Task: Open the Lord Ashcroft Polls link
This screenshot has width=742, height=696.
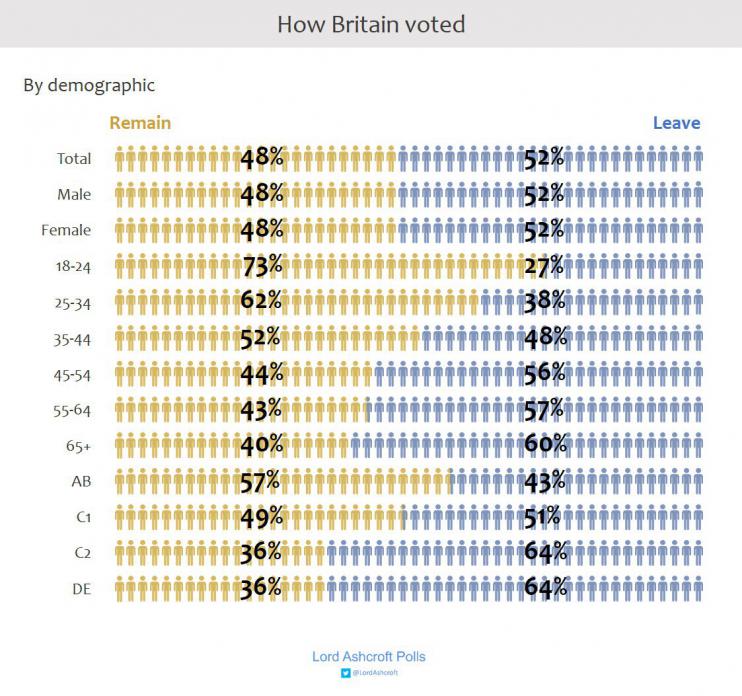Action: pyautogui.click(x=368, y=656)
